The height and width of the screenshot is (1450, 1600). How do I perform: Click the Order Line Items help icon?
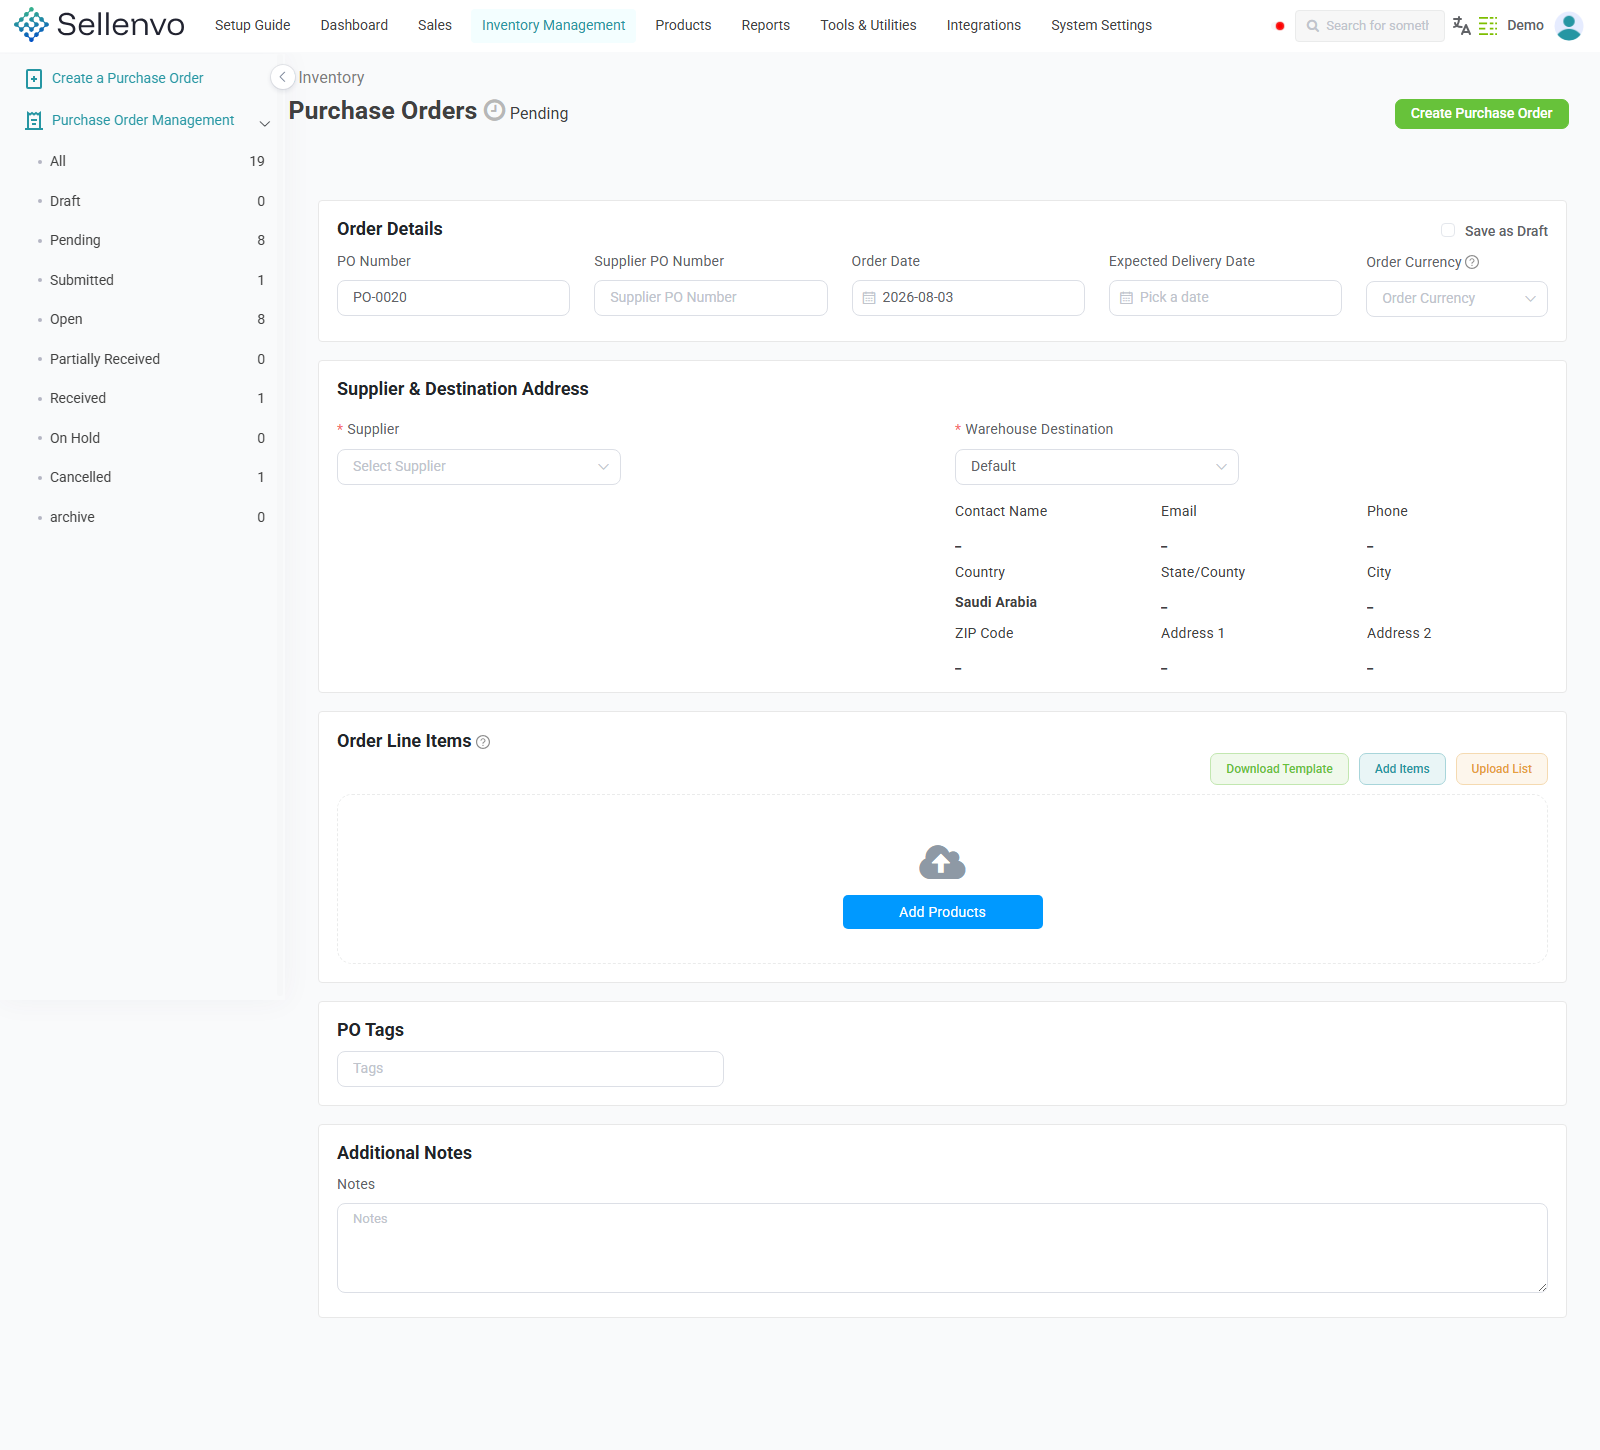pyautogui.click(x=483, y=742)
